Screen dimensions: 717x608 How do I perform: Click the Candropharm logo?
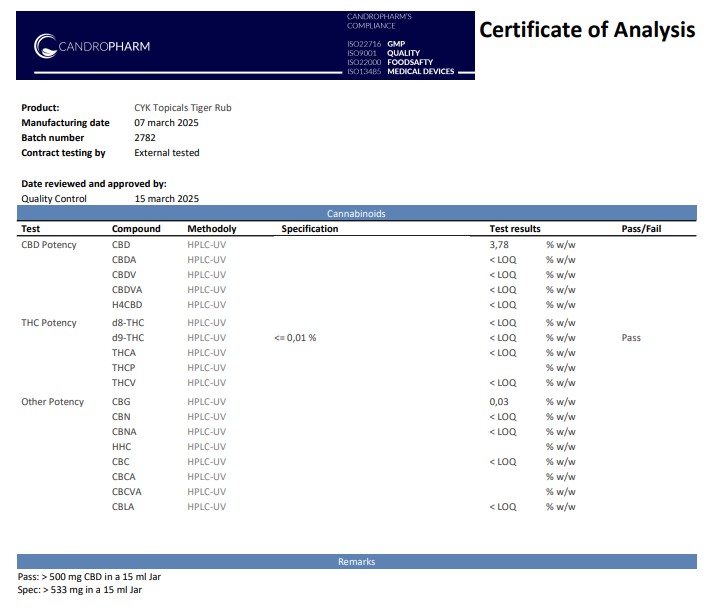tap(92, 46)
